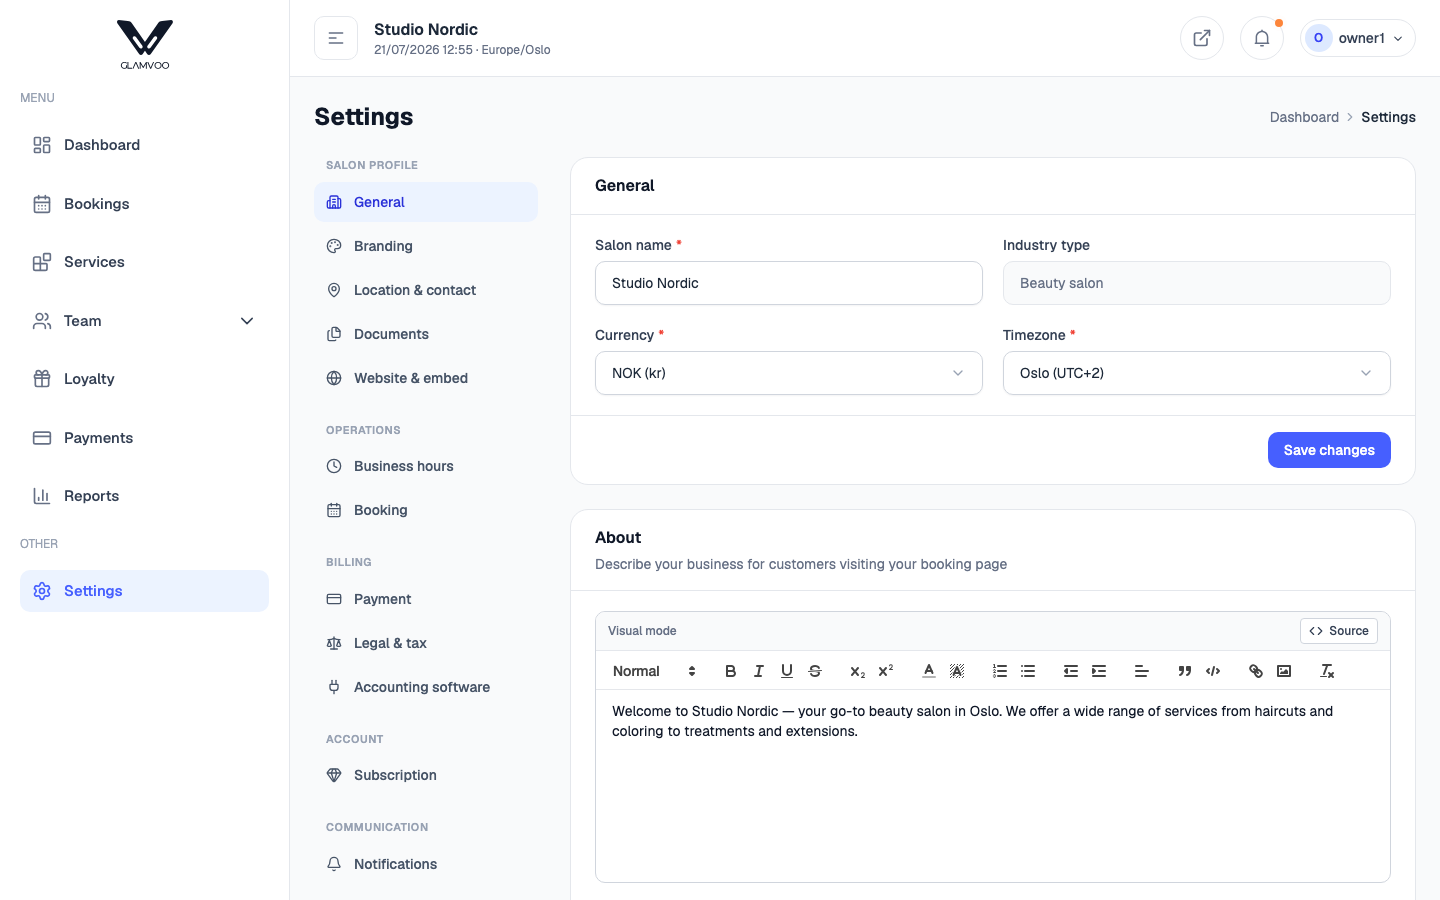1440x900 pixels.
Task: Increase indent in the editor
Action: pos(1099,671)
